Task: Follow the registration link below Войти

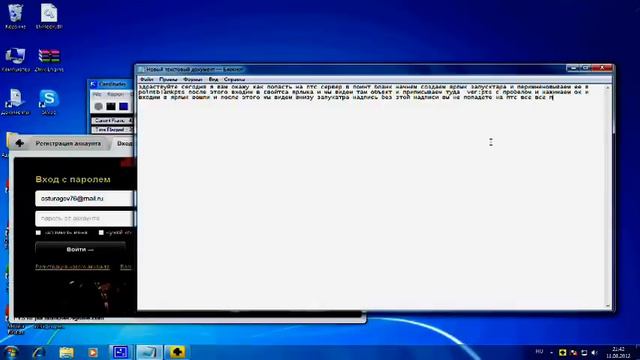Action: [x=72, y=267]
